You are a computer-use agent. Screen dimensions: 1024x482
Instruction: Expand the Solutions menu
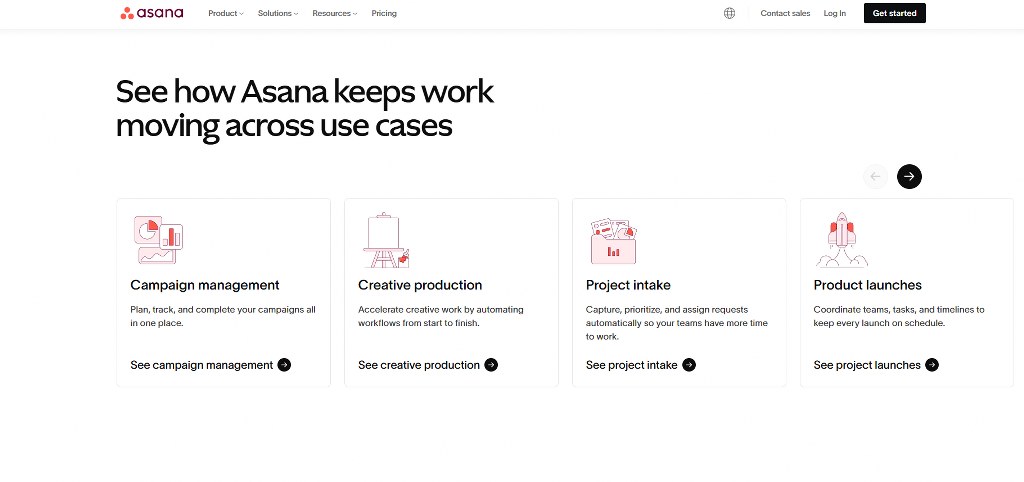click(278, 13)
